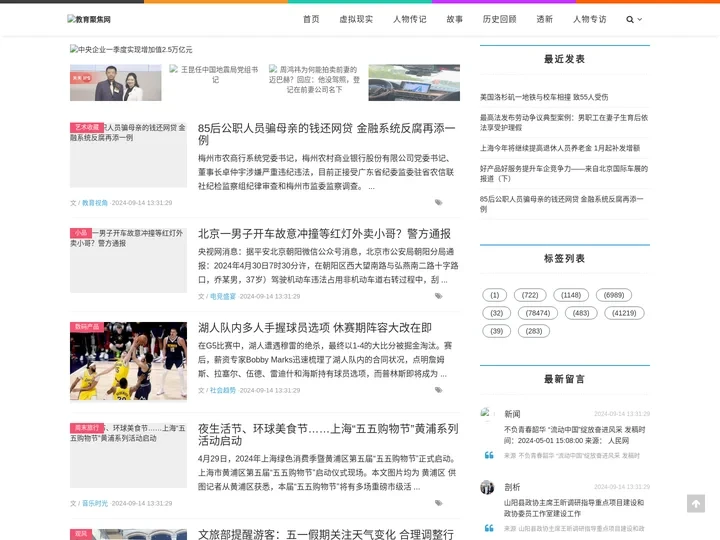Open the 中央企业一季度 banner image
Image resolution: width=720 pixels, height=540 pixels.
(131, 50)
